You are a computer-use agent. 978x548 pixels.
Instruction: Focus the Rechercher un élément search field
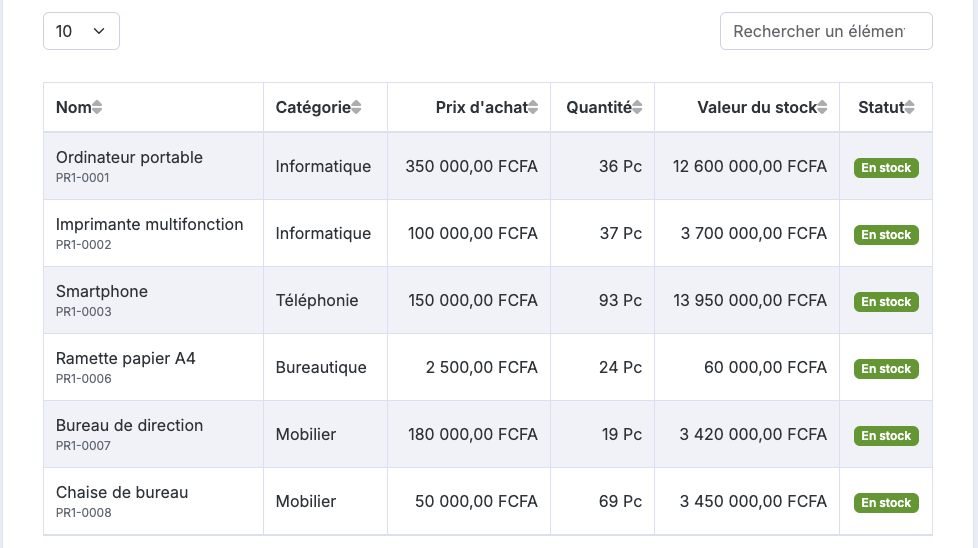(826, 31)
